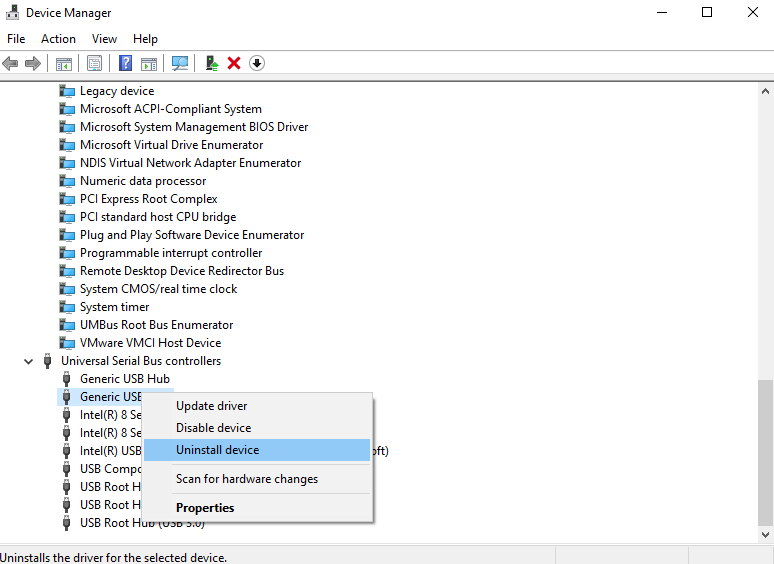Select NDIS Virtual Network Adapter Enumerator
Screen dimensions: 774x564
tap(191, 163)
